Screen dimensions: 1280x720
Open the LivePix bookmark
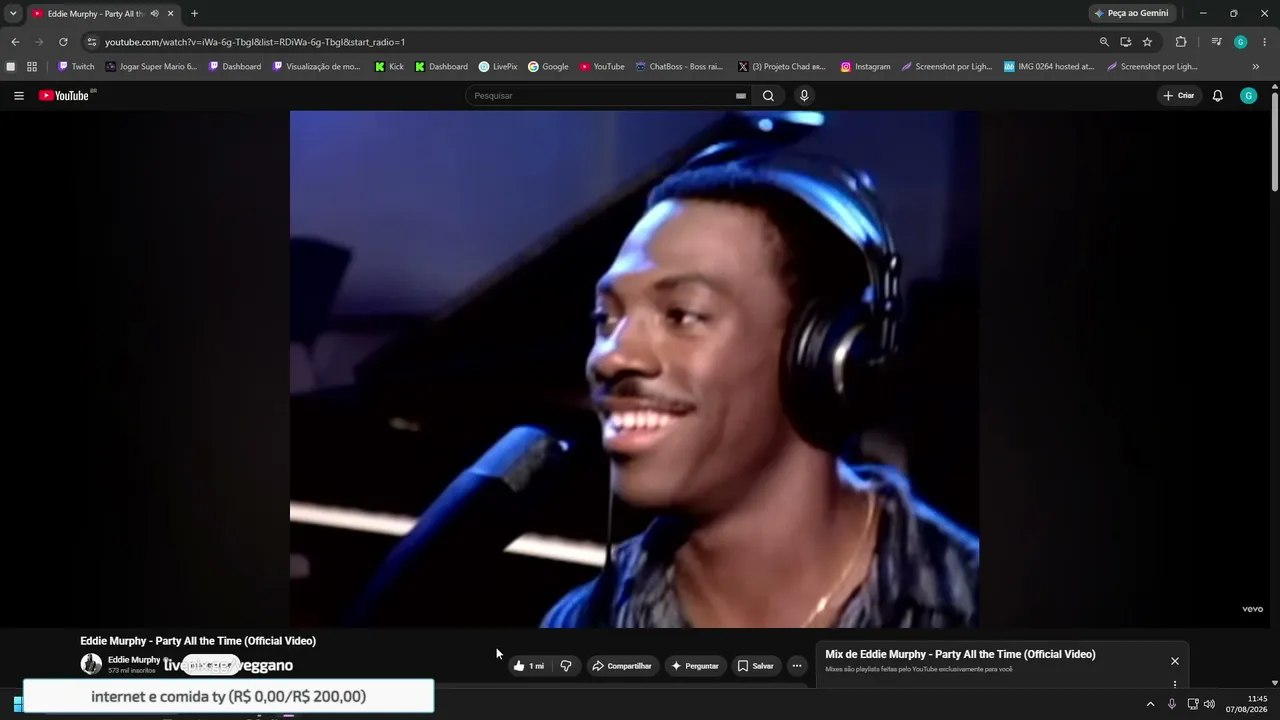[498, 67]
